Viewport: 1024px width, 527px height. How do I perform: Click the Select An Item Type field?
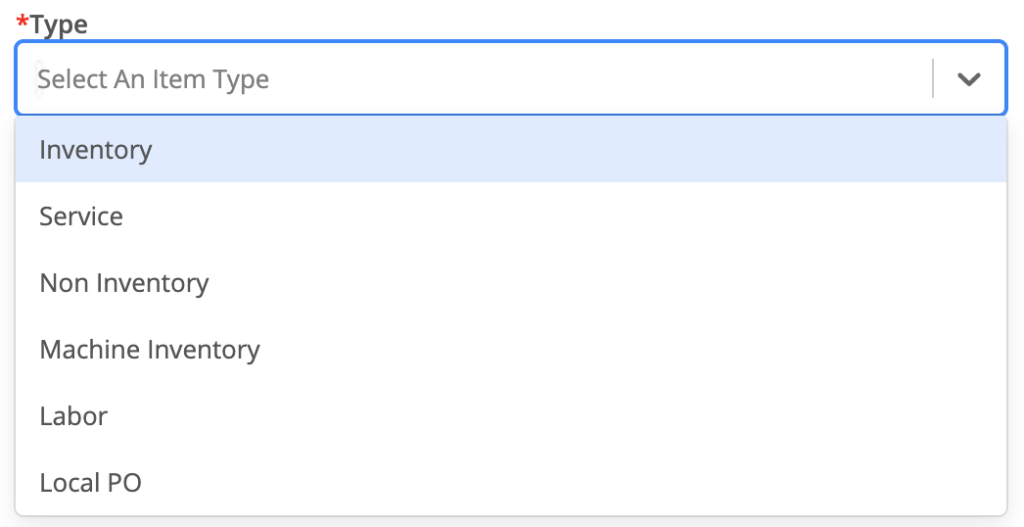click(x=153, y=79)
